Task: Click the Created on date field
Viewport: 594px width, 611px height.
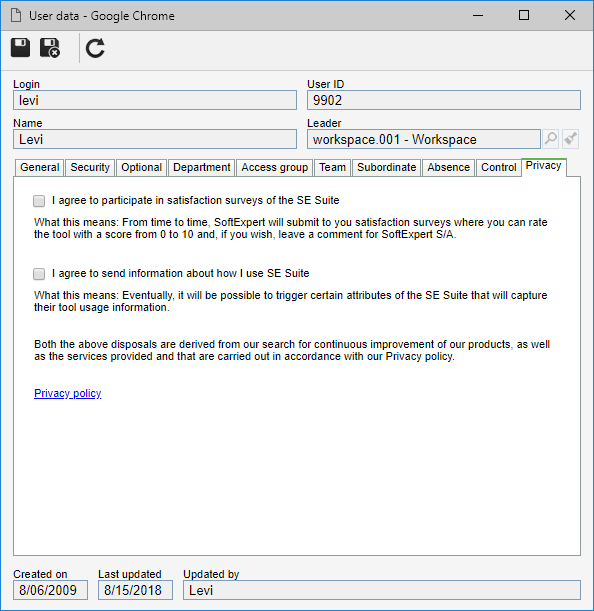Action: click(x=50, y=590)
